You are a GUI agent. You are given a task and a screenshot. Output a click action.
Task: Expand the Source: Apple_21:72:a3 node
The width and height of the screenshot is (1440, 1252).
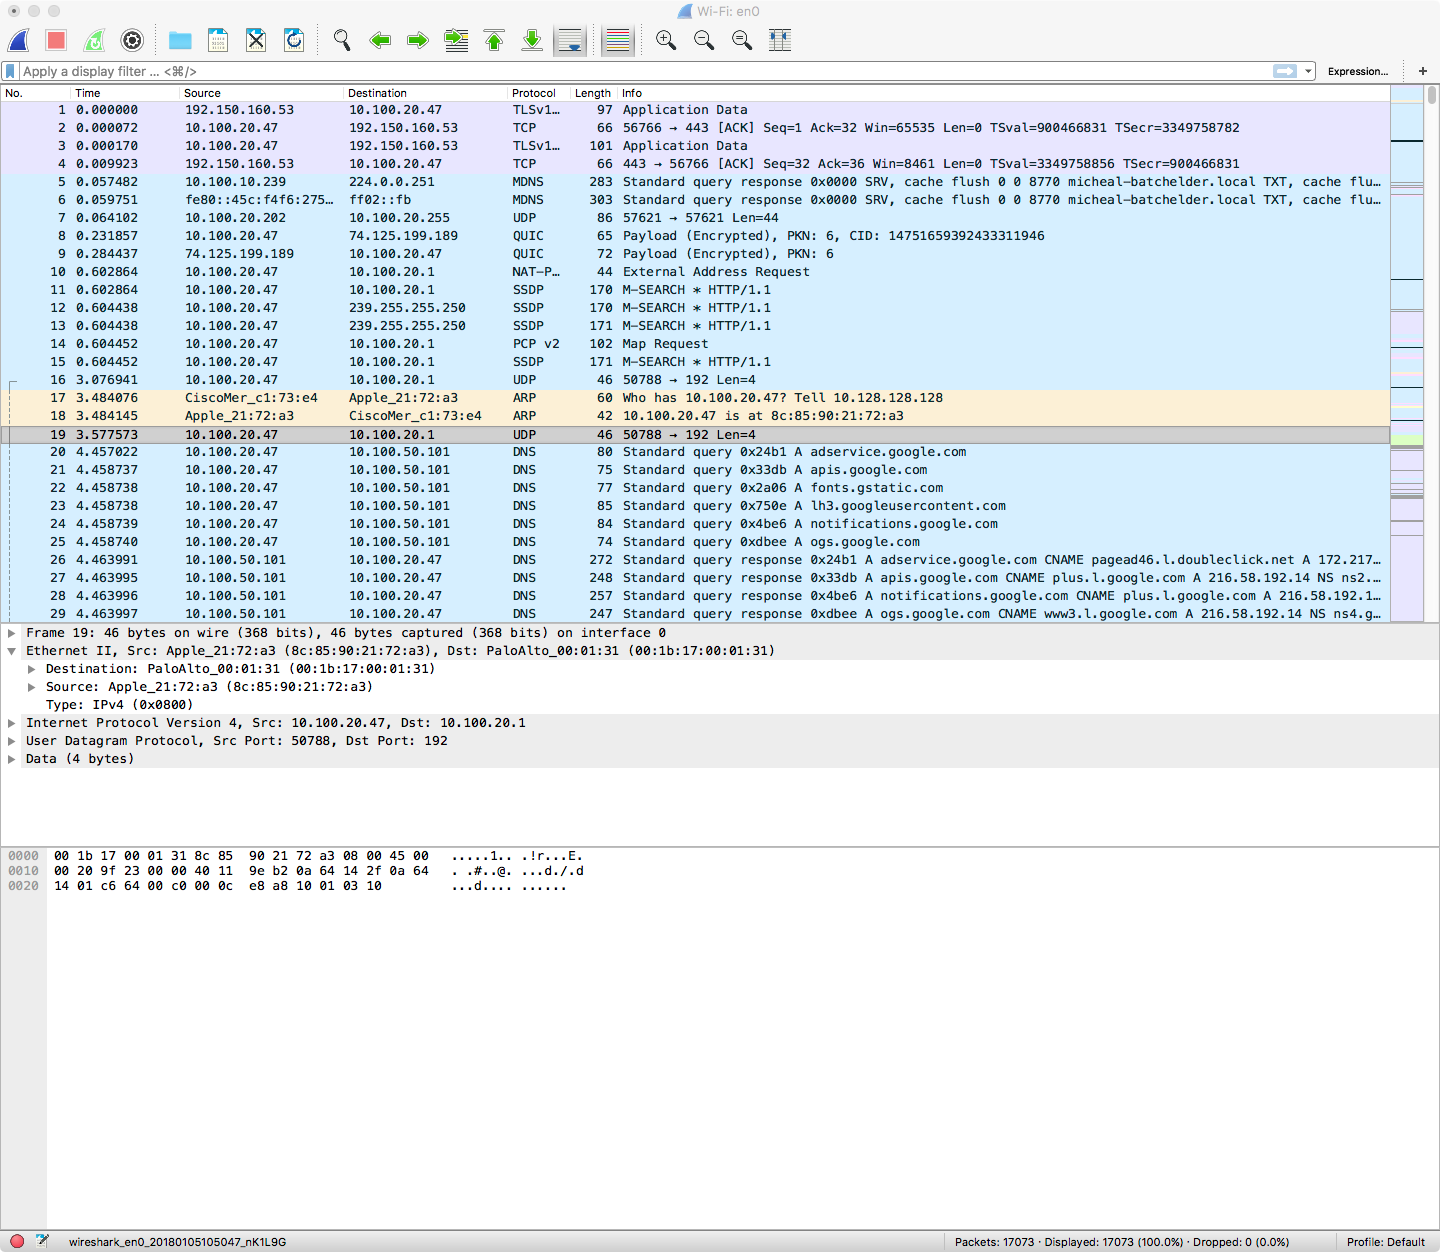point(32,687)
